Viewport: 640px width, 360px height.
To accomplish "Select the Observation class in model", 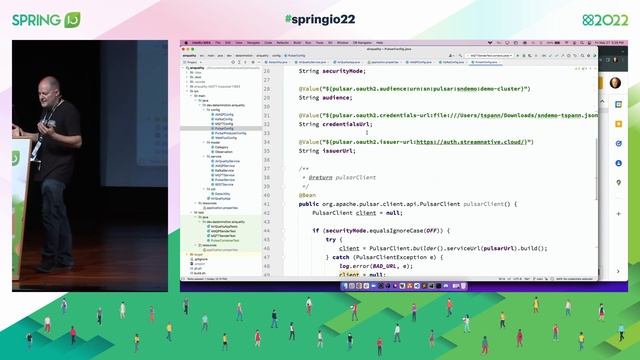I will 222,152.
